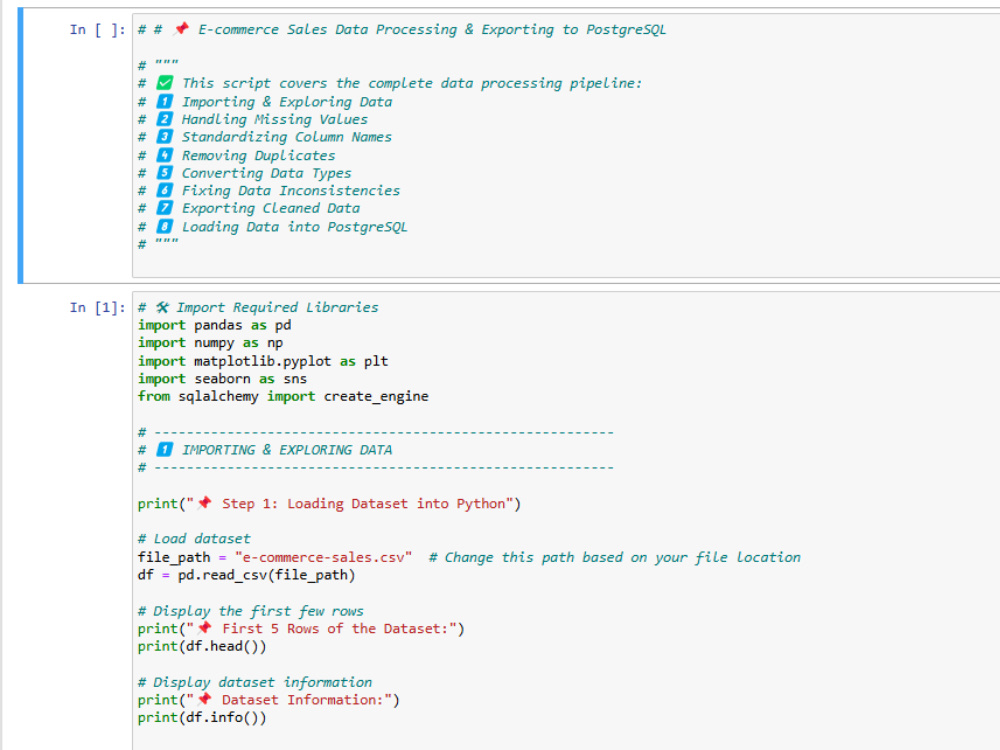This screenshot has width=1000, height=750.
Task: Click '# Display the first few rows' comment
Action: coord(251,611)
